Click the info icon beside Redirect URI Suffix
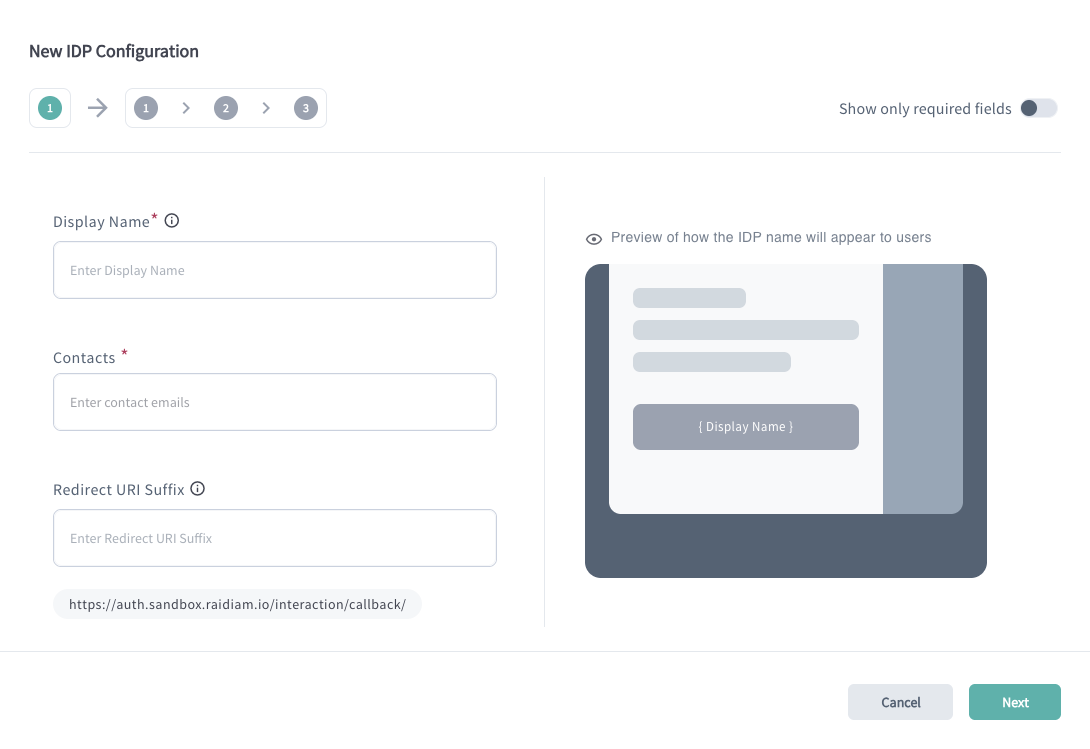Viewport: 1090px width, 749px height. (x=197, y=488)
